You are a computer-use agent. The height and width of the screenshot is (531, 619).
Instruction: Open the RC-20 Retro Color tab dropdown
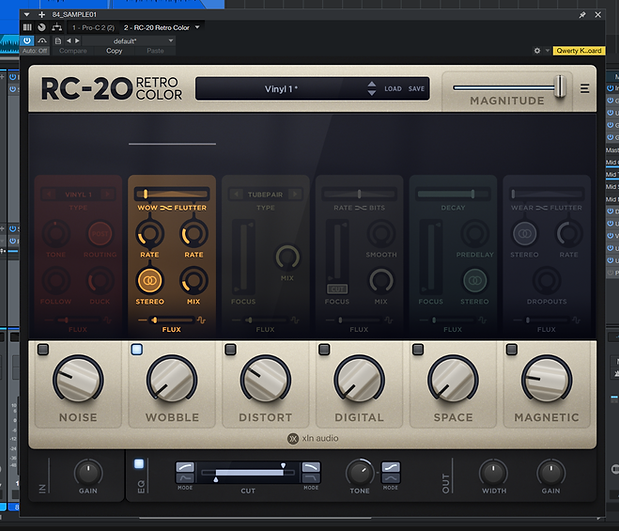[x=197, y=27]
